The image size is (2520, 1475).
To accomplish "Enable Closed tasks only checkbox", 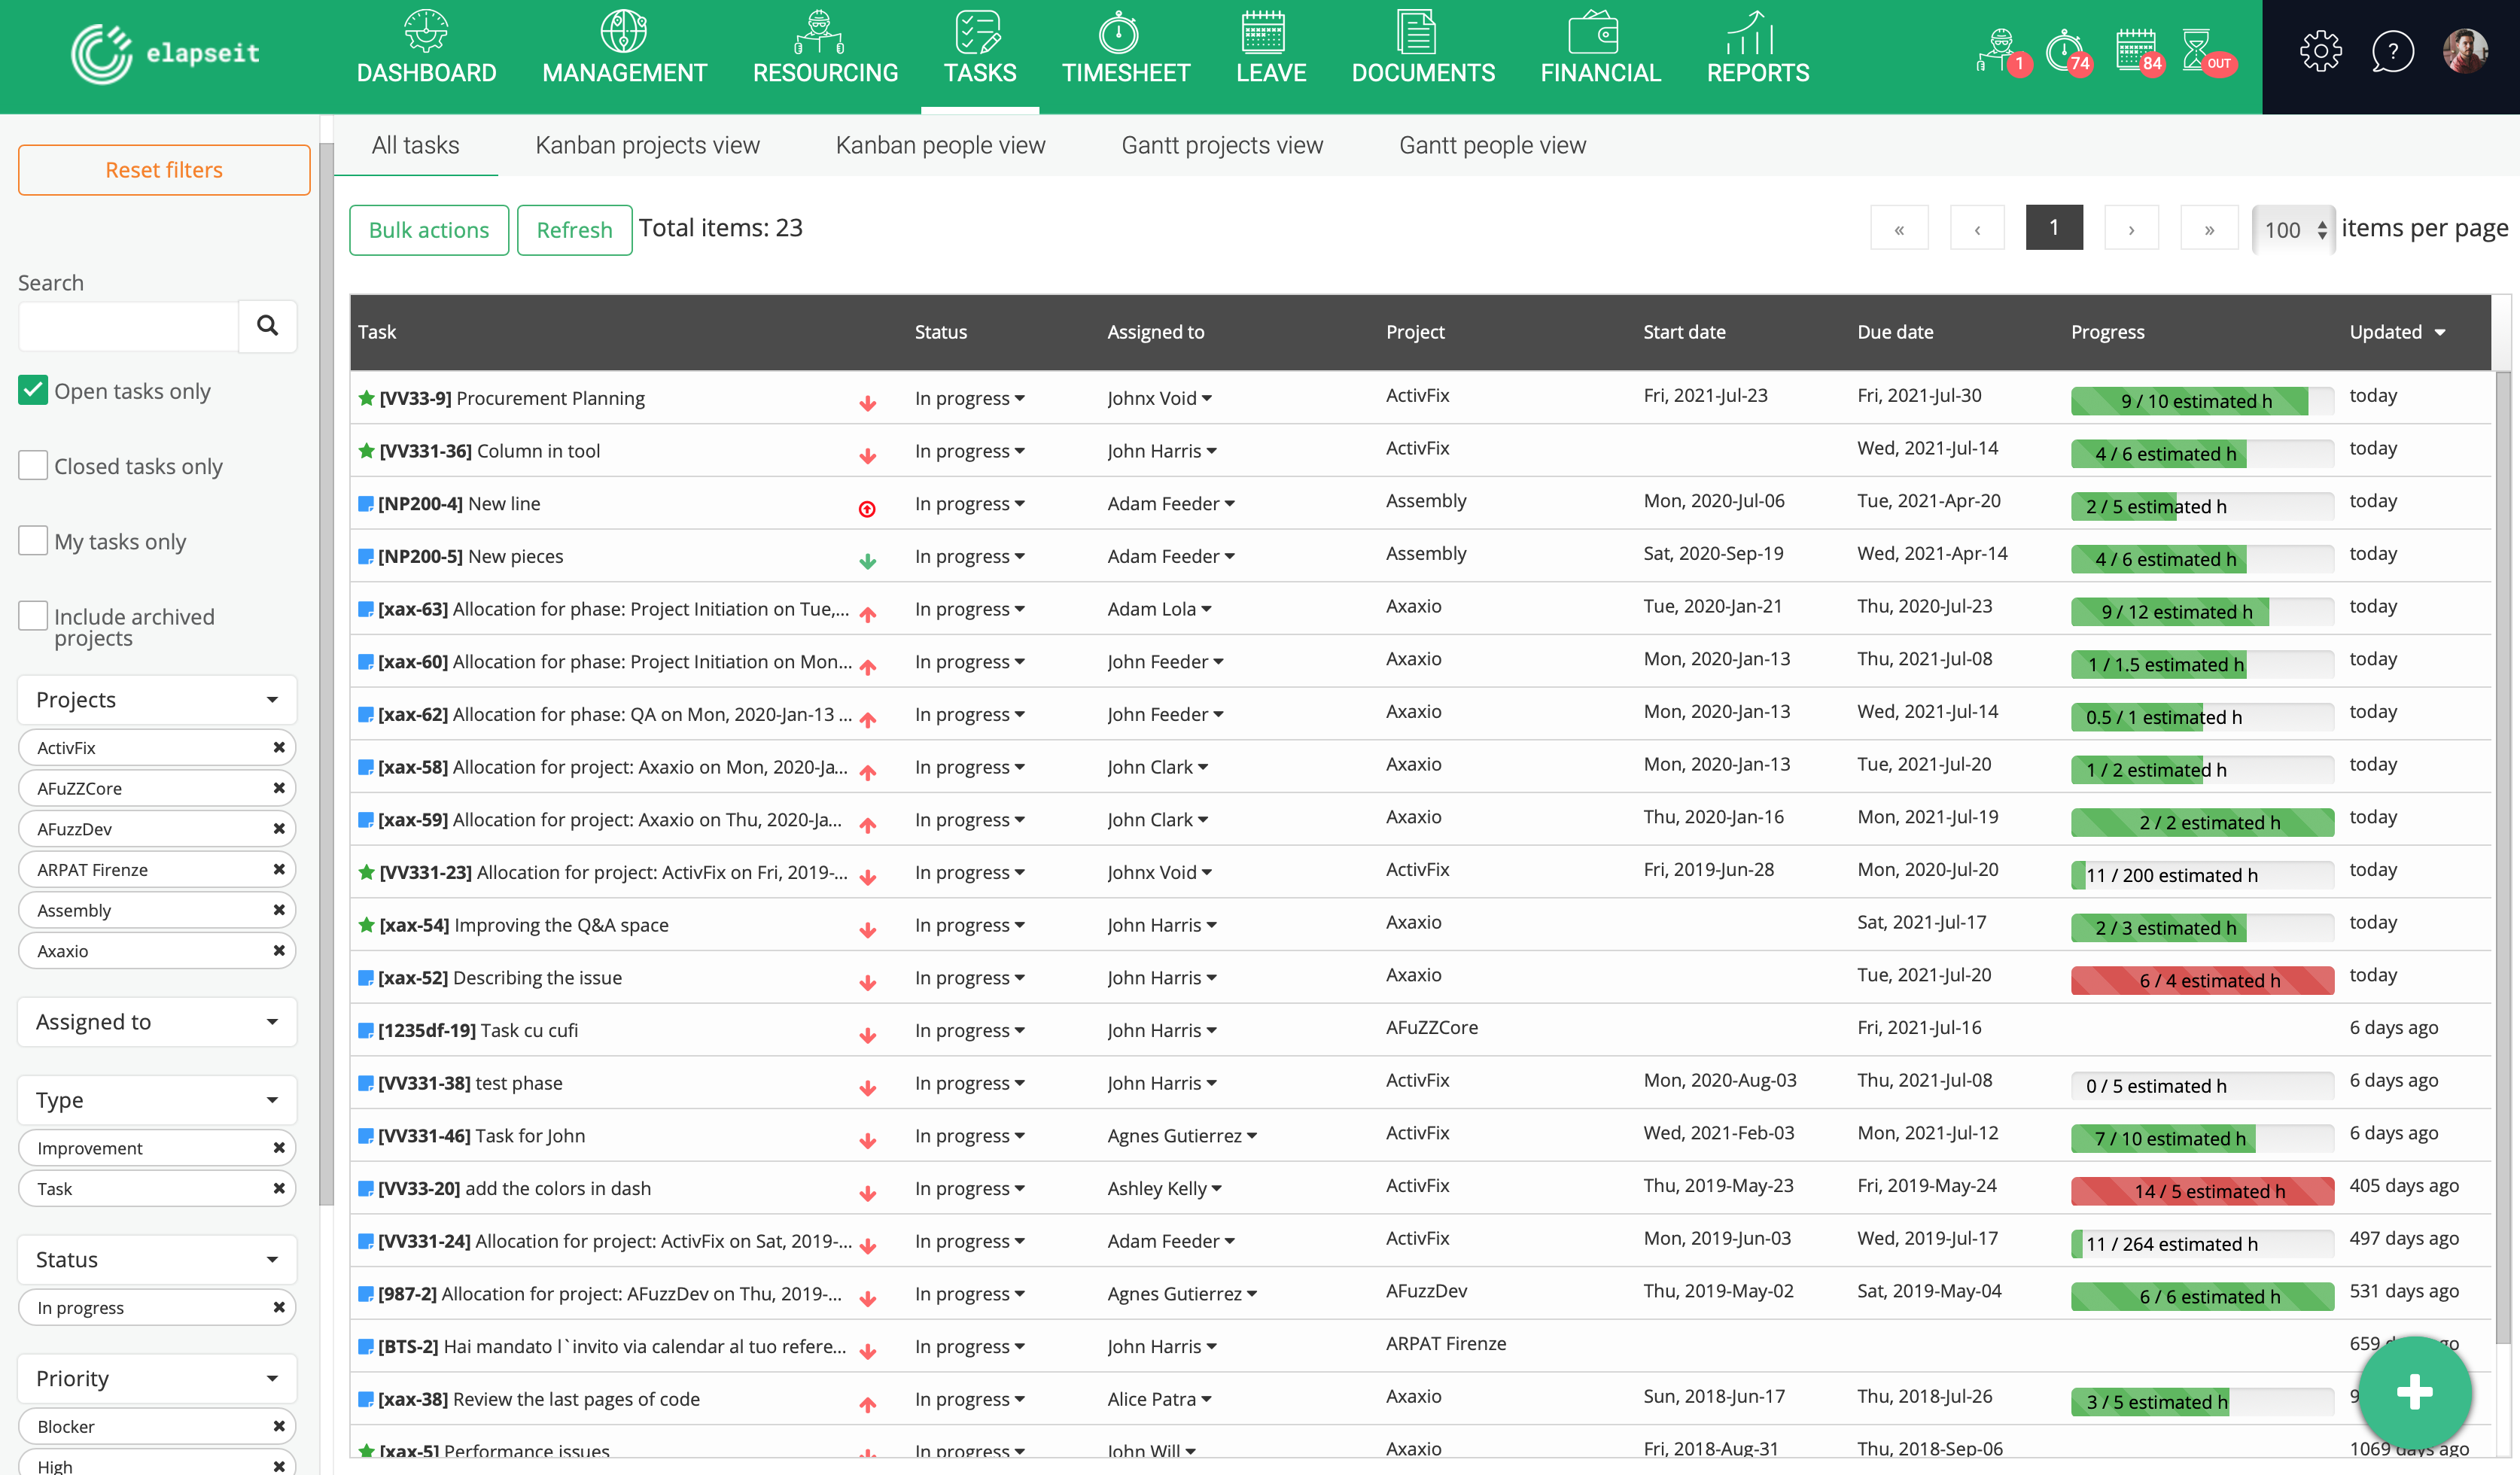I will (33, 465).
